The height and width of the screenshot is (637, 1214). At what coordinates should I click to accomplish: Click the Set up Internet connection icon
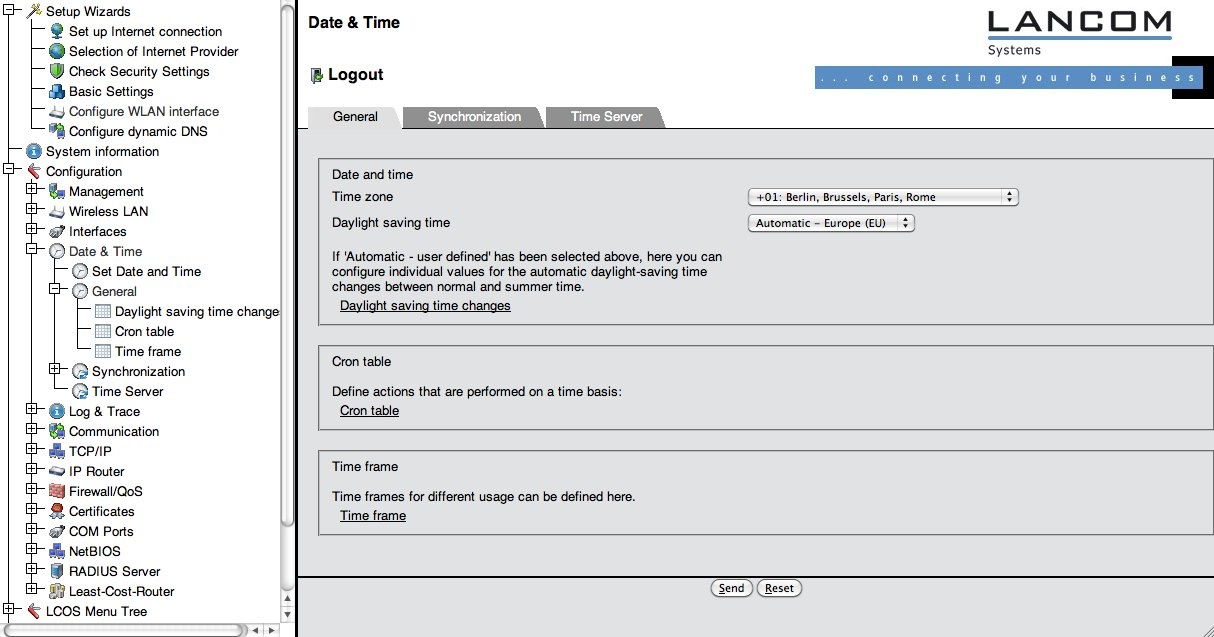(57, 31)
